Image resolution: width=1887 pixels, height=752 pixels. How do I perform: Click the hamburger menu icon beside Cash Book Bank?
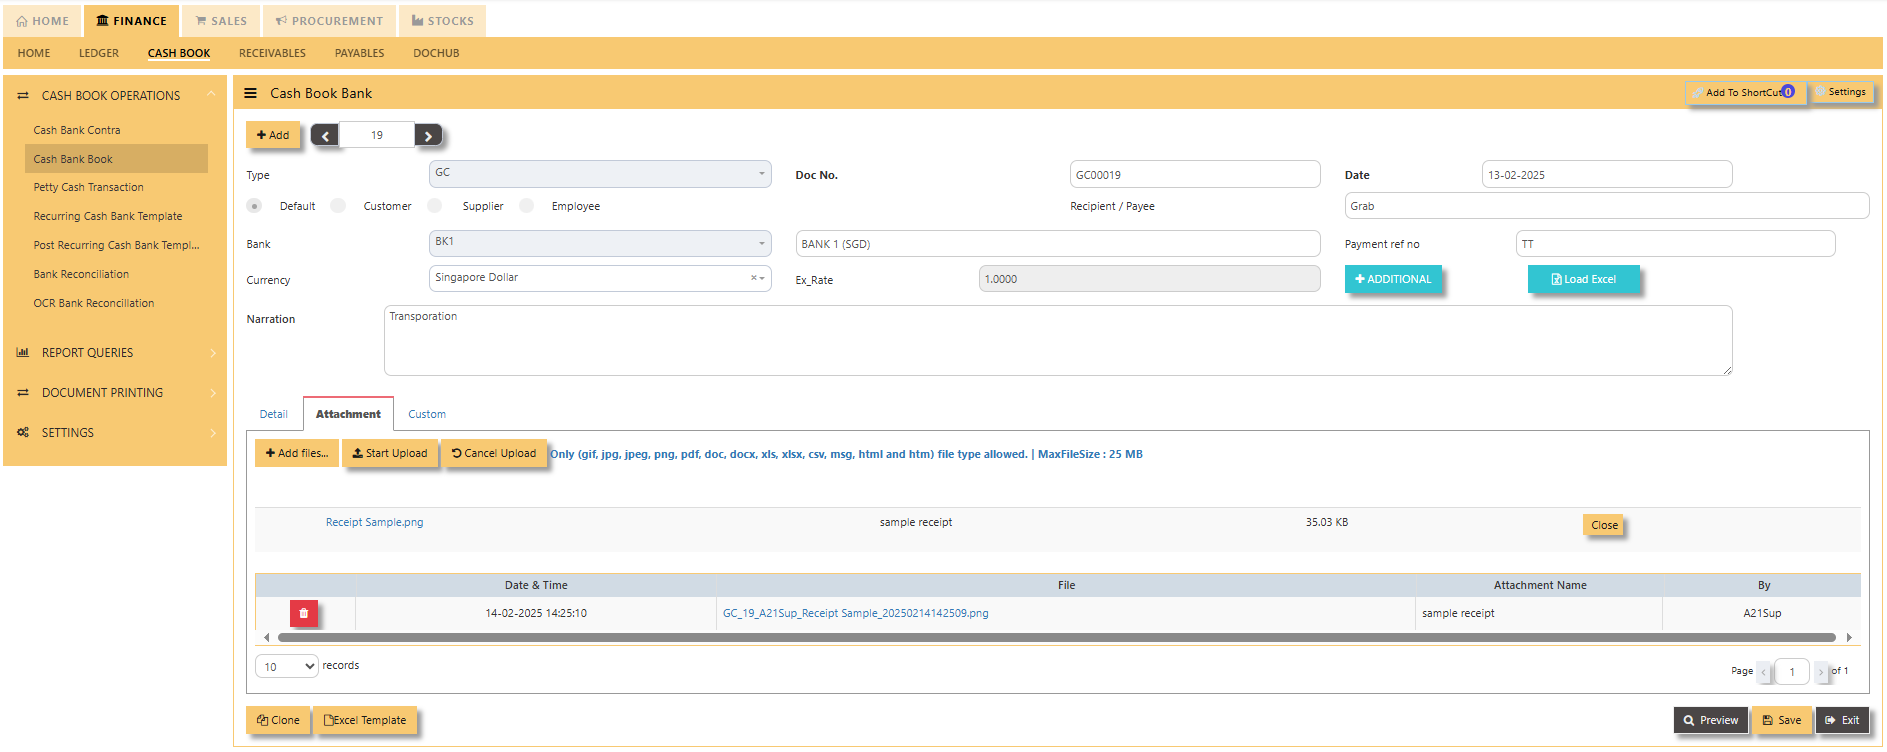click(x=250, y=93)
